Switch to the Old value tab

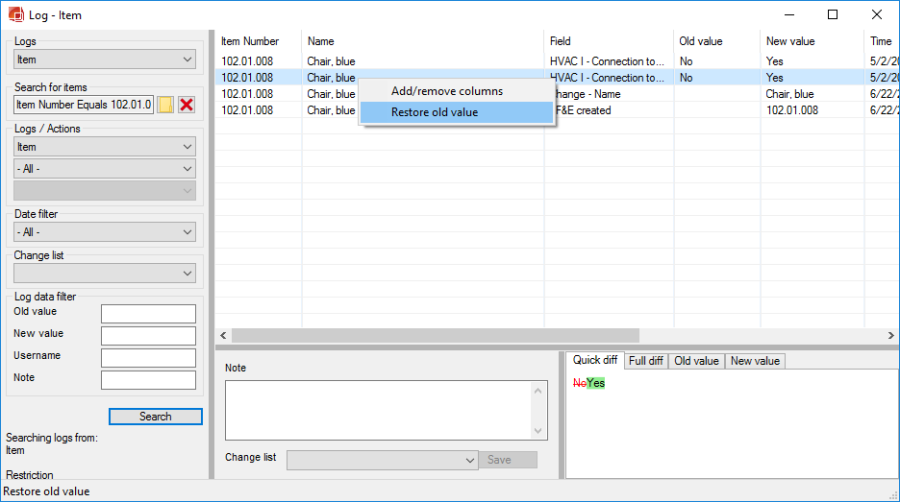tap(696, 361)
